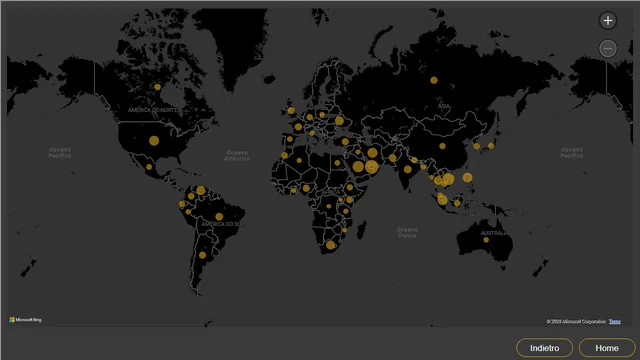Select the bubble over Japan
Viewport: 640px width, 360px height.
491,146
